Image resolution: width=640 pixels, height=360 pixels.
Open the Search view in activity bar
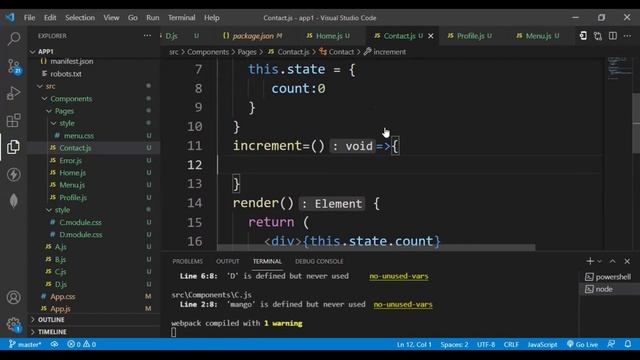[x=14, y=39]
